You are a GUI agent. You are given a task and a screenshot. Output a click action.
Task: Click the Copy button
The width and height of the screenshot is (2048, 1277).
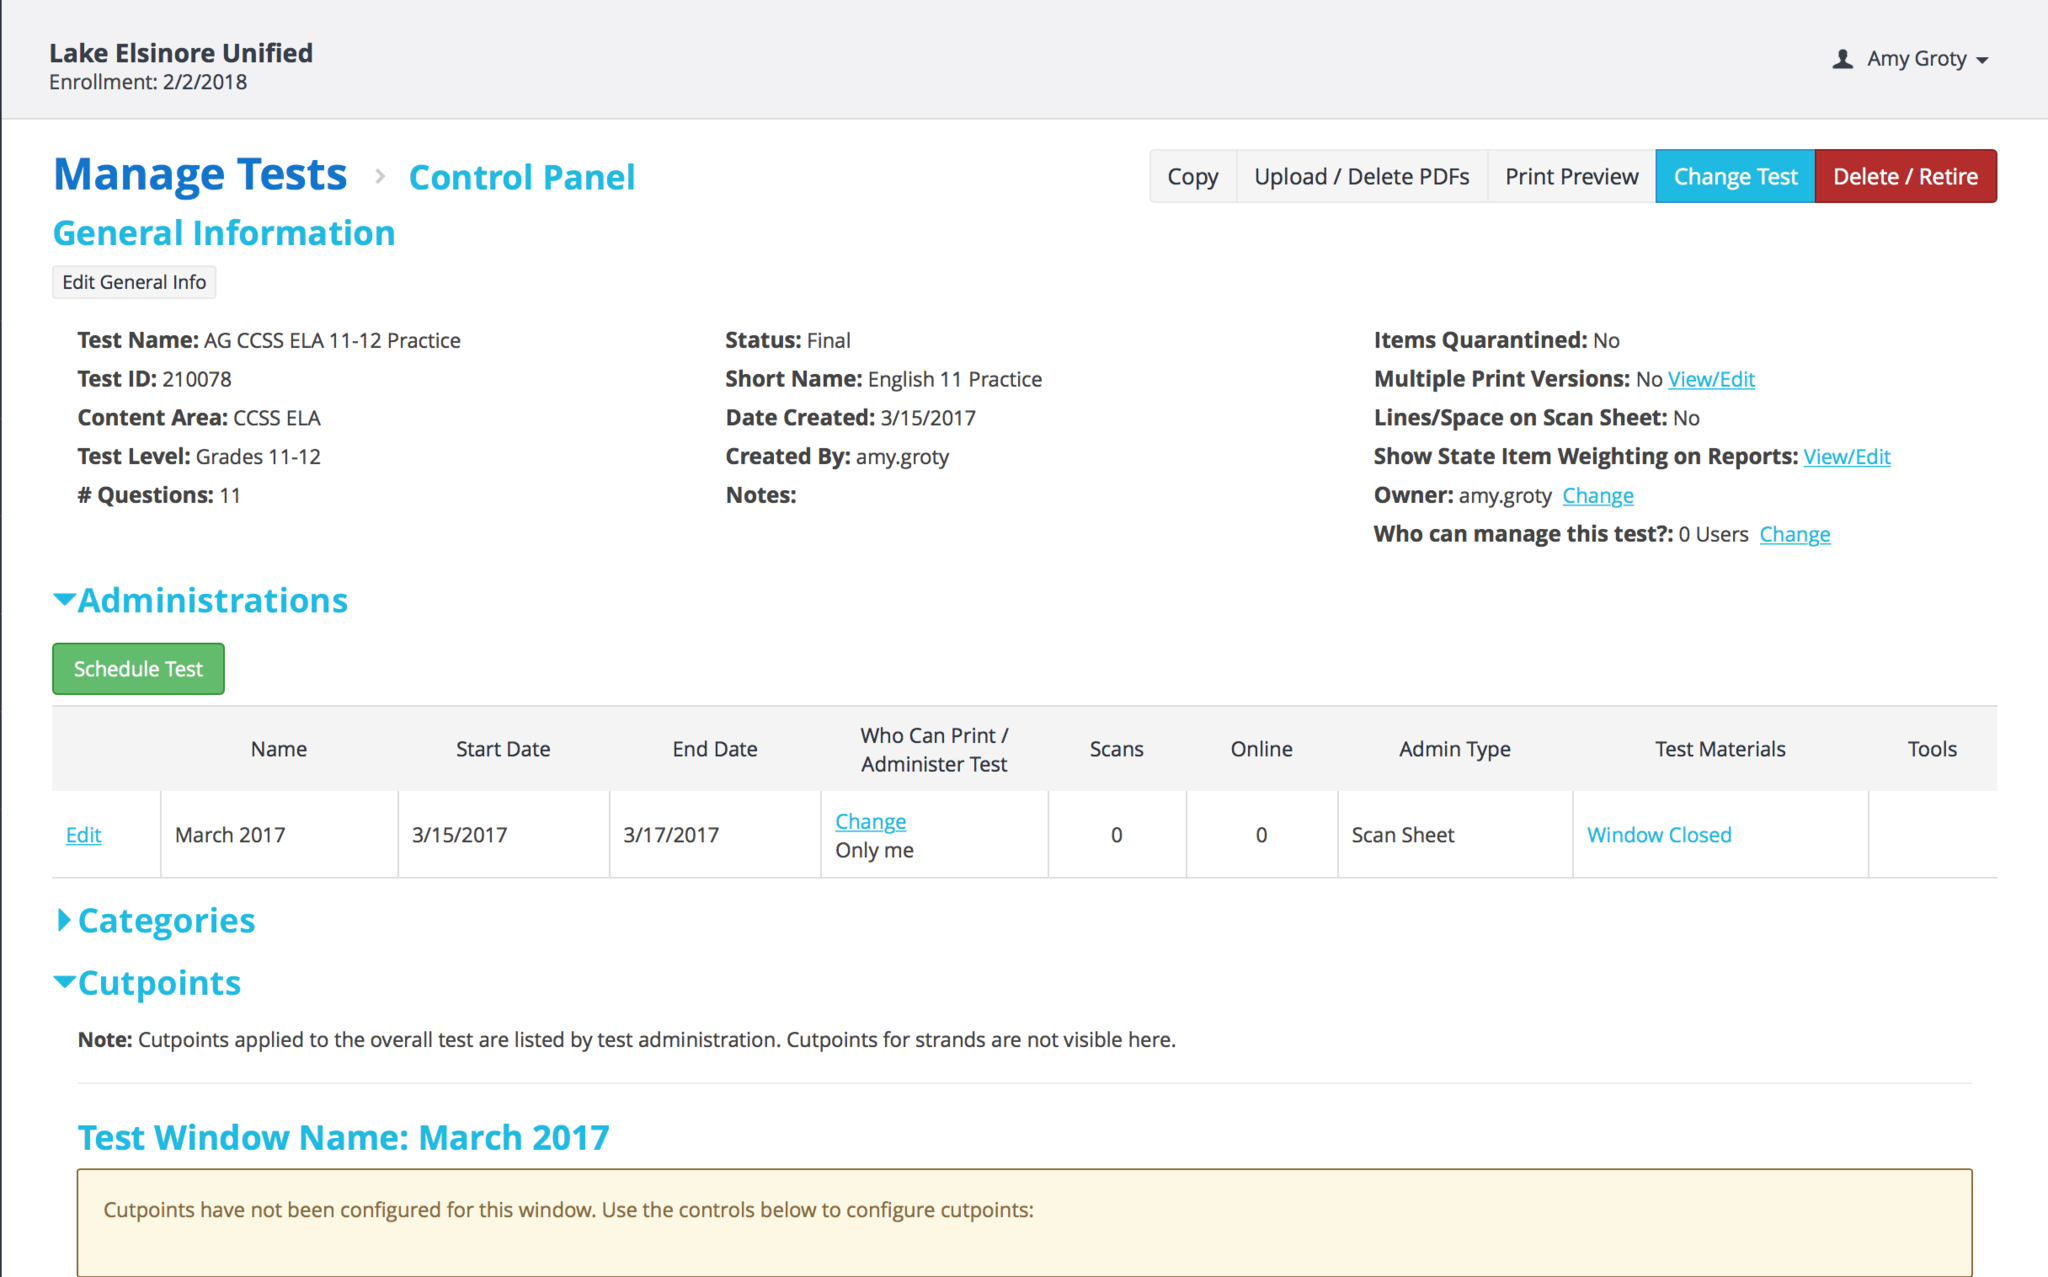pos(1192,177)
